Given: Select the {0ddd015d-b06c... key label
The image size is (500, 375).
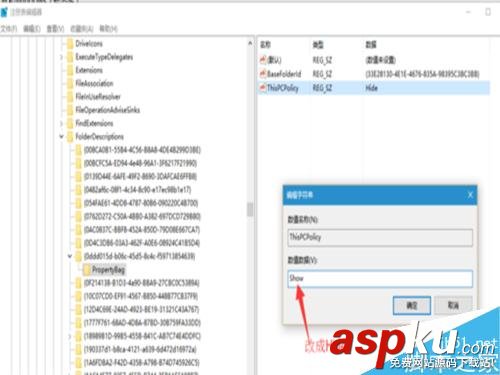Looking at the screenshot, I should tap(140, 256).
